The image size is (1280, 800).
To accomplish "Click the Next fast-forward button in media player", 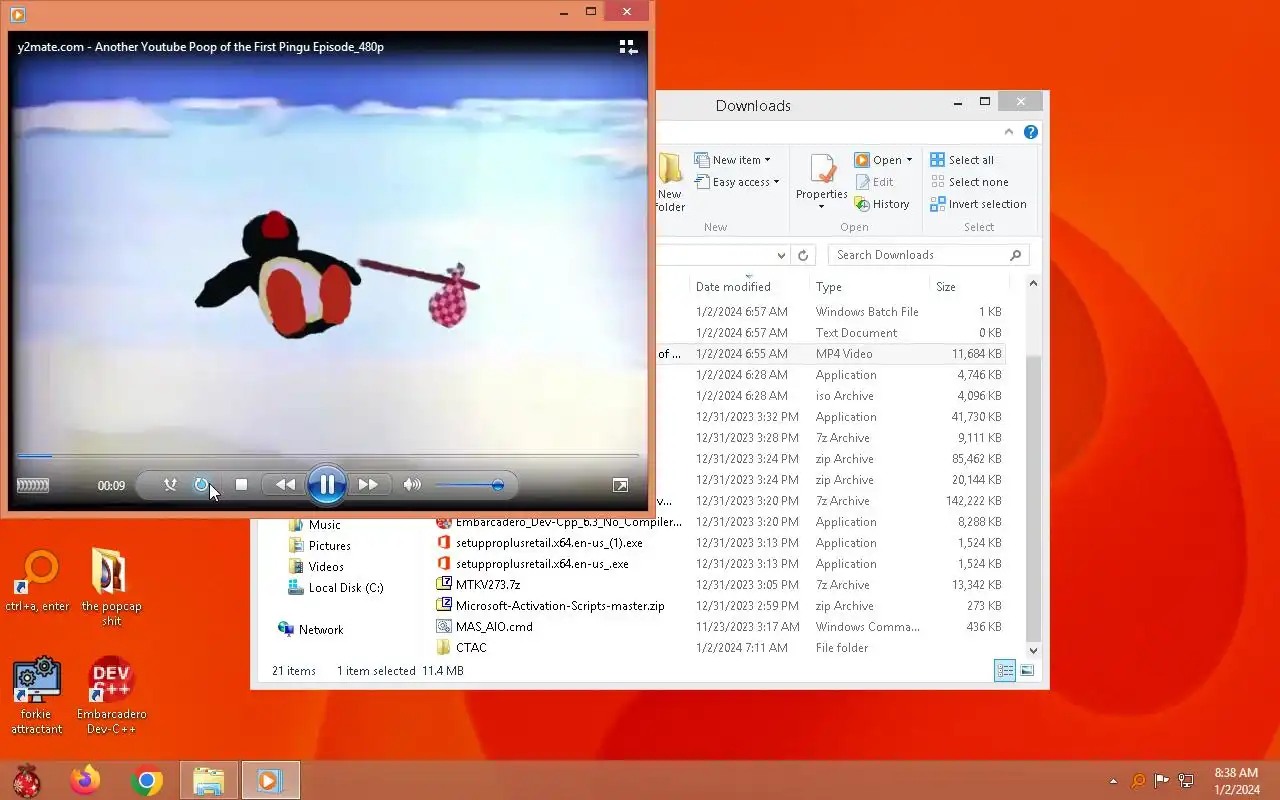I will [x=368, y=485].
